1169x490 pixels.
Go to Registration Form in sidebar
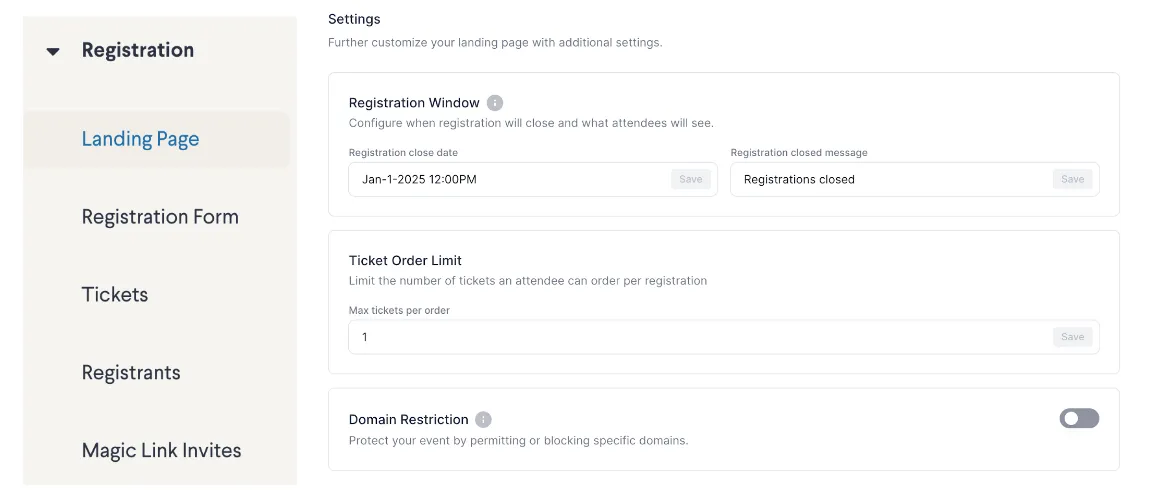[160, 217]
